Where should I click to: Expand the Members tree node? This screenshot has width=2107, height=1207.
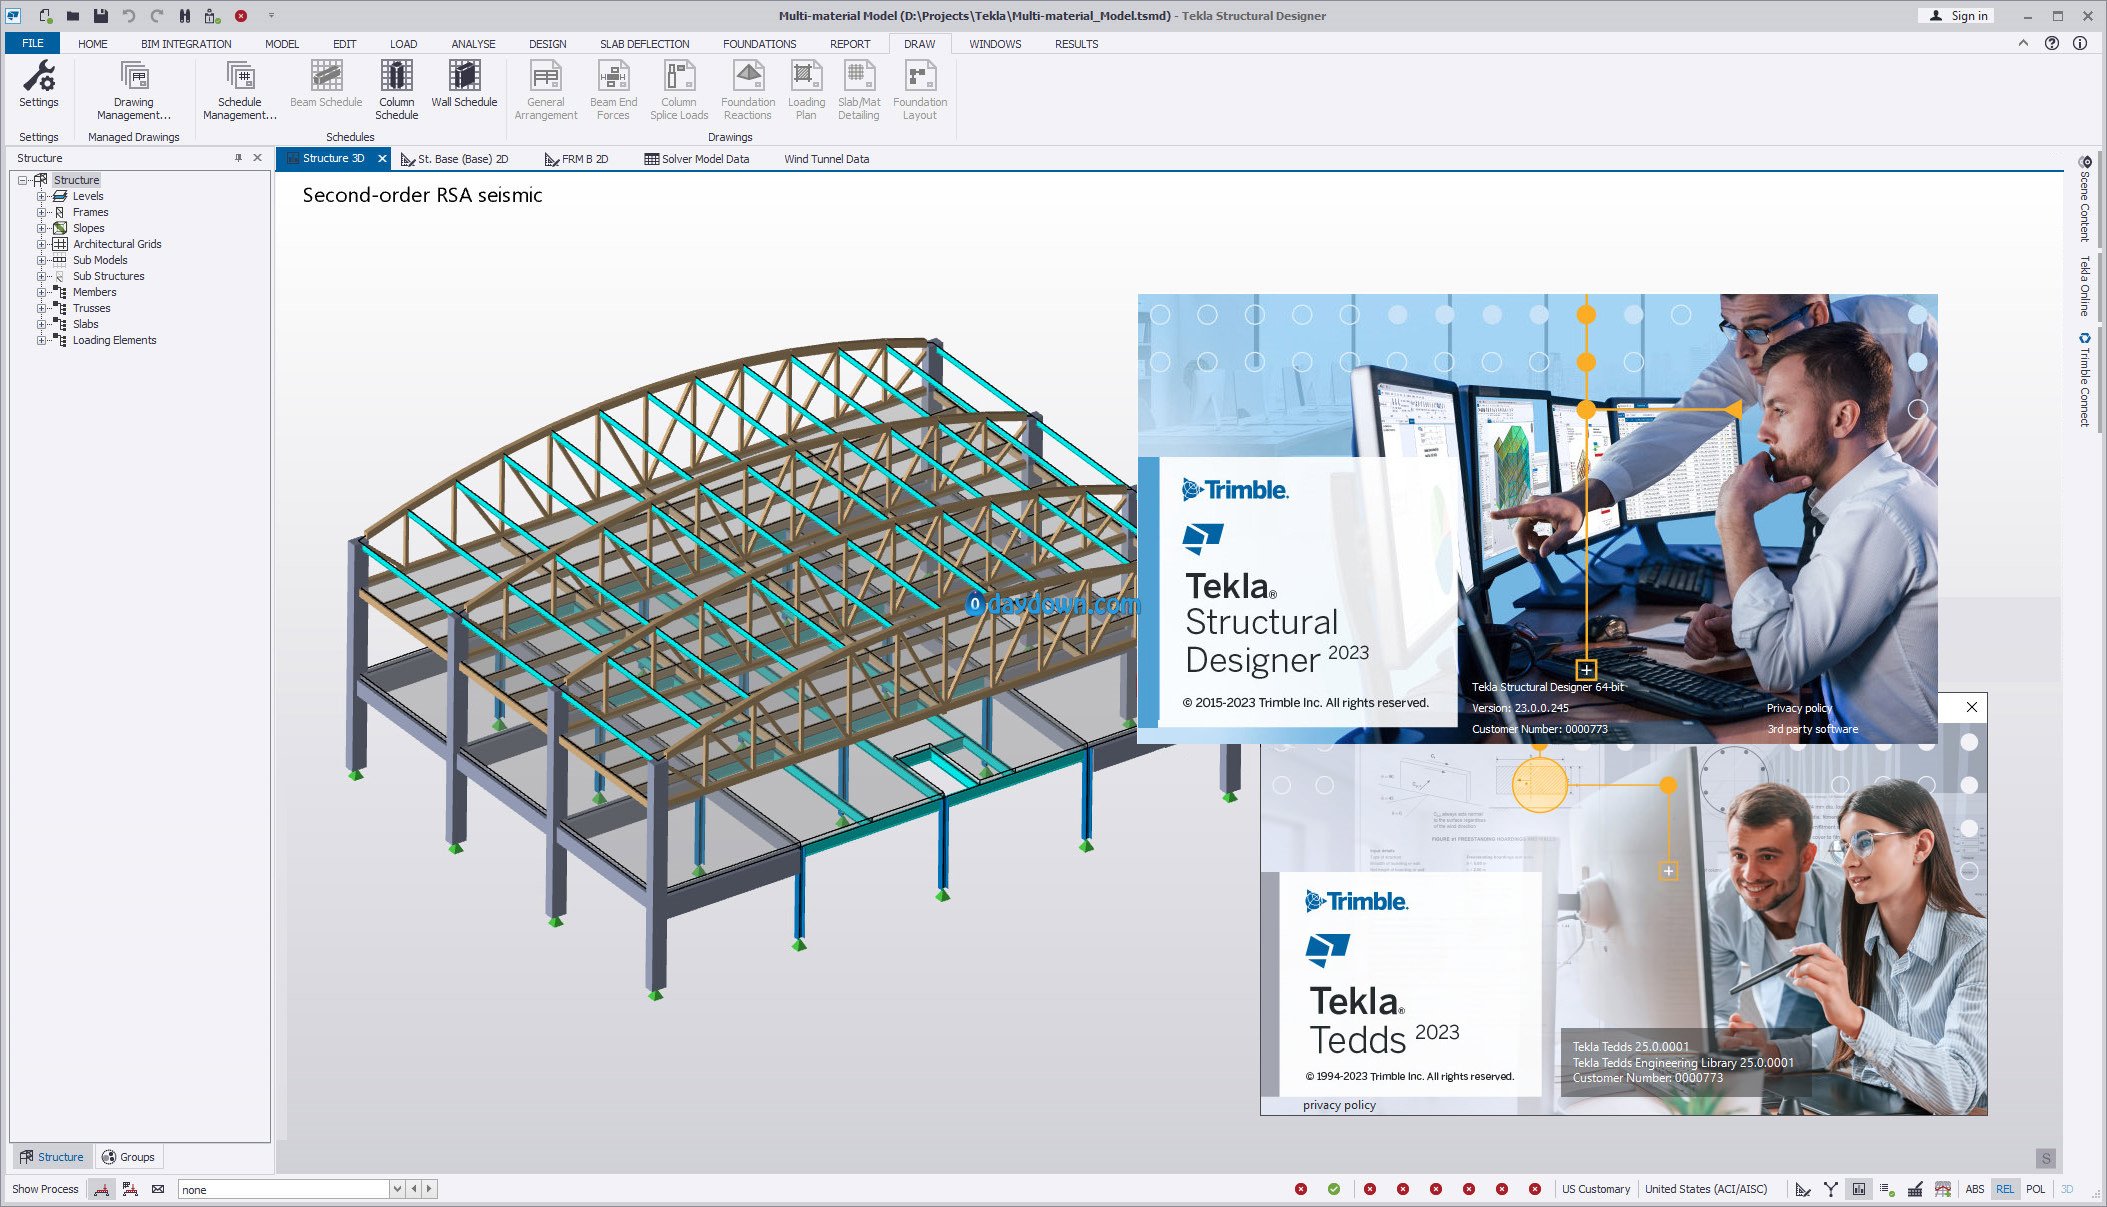(x=41, y=292)
